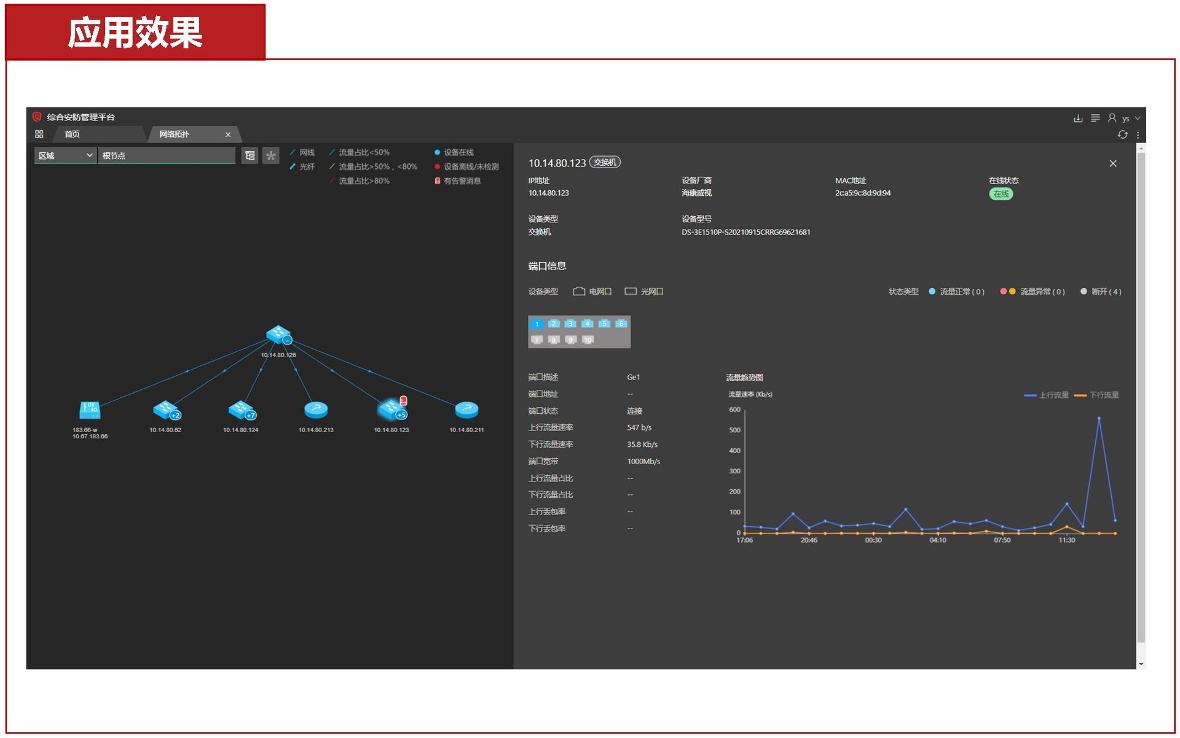
Task: Click the download icon in title bar
Action: (x=1078, y=118)
